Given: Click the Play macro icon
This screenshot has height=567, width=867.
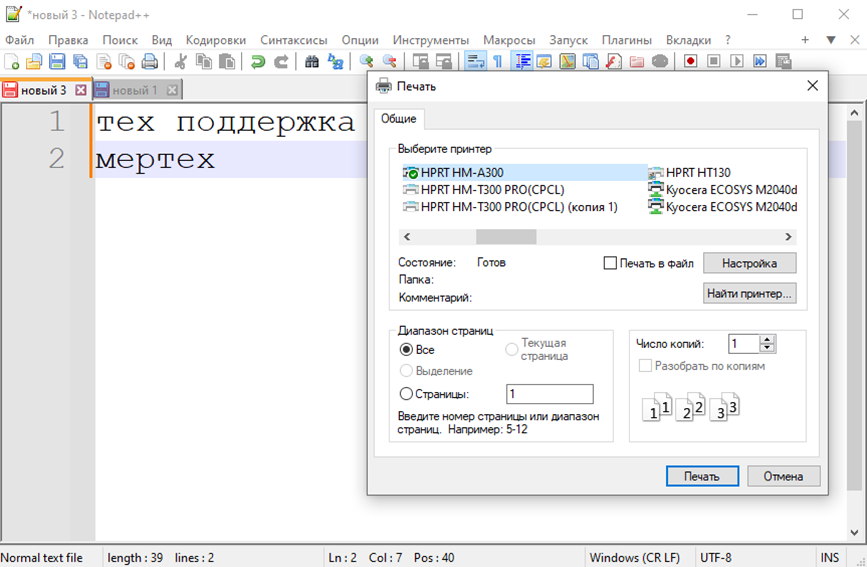Looking at the screenshot, I should coord(737,61).
